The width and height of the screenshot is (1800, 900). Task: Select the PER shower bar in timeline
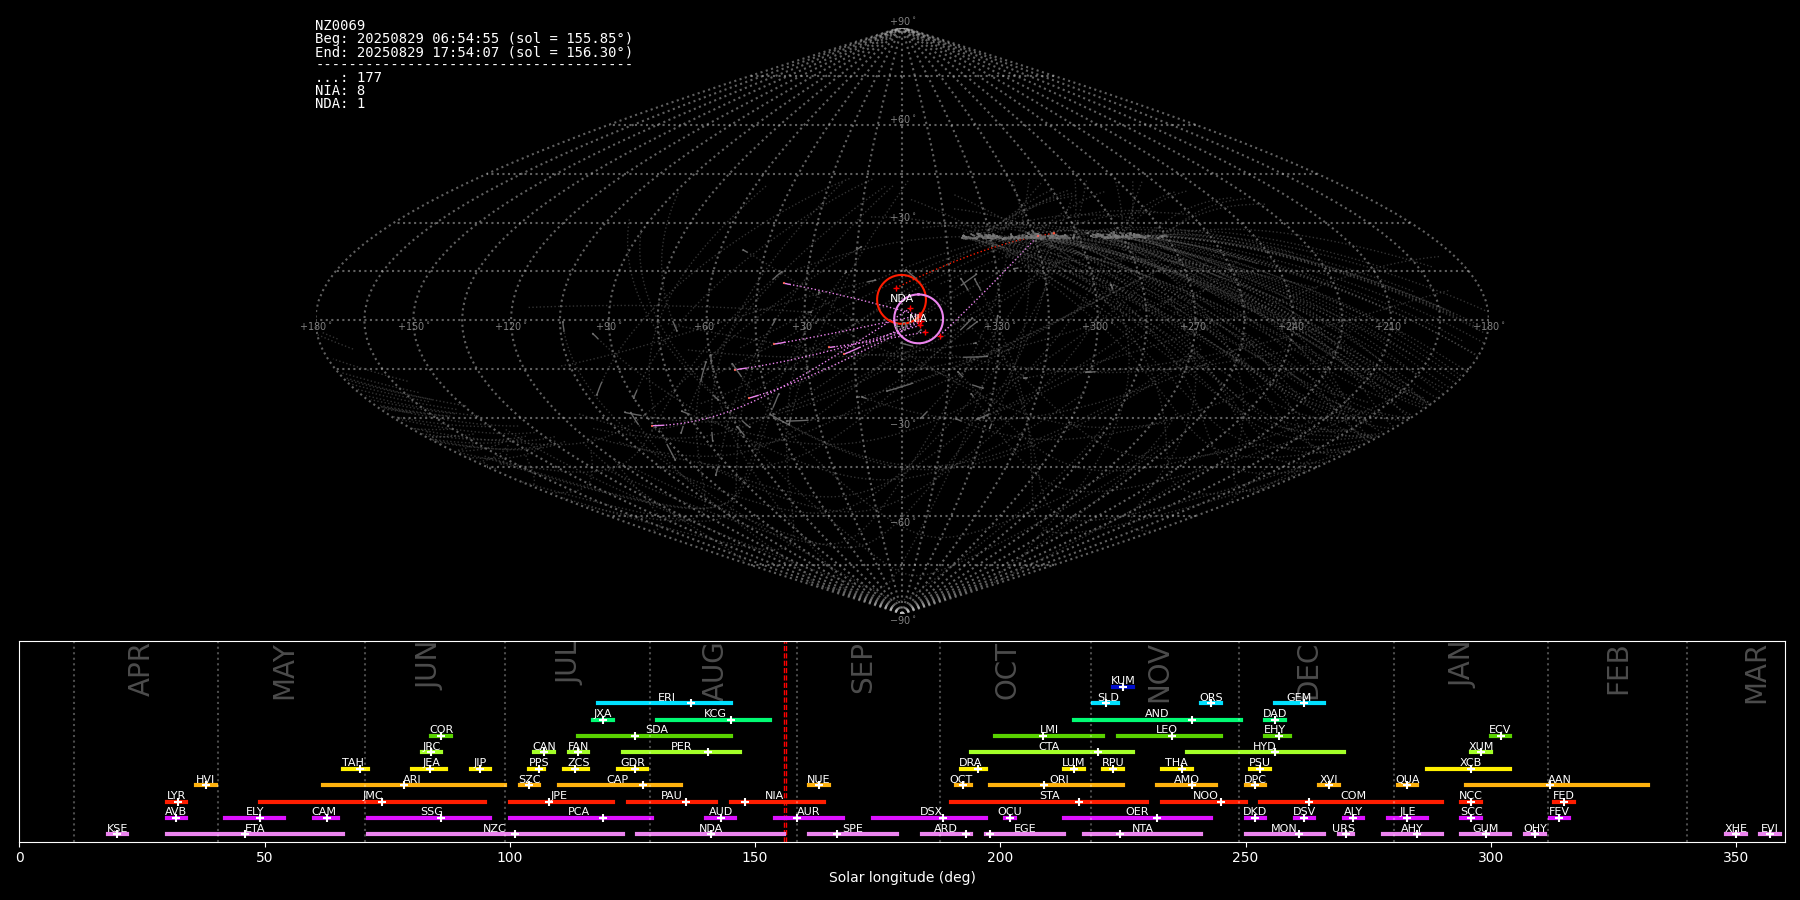[681, 752]
